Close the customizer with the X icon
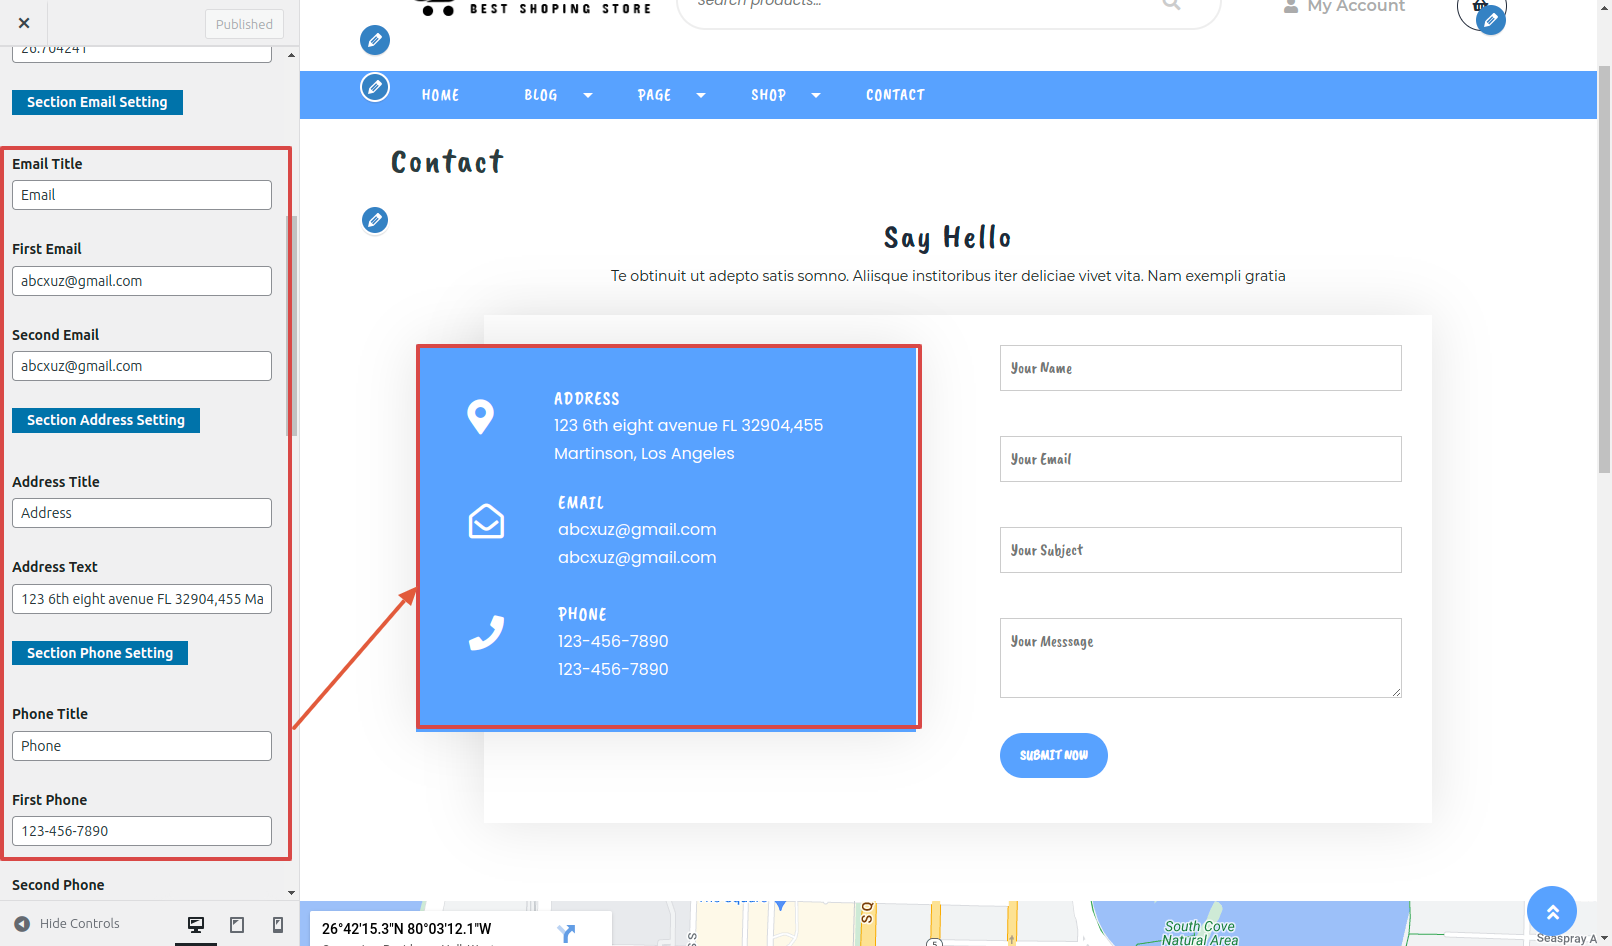1612x946 pixels. click(x=24, y=23)
